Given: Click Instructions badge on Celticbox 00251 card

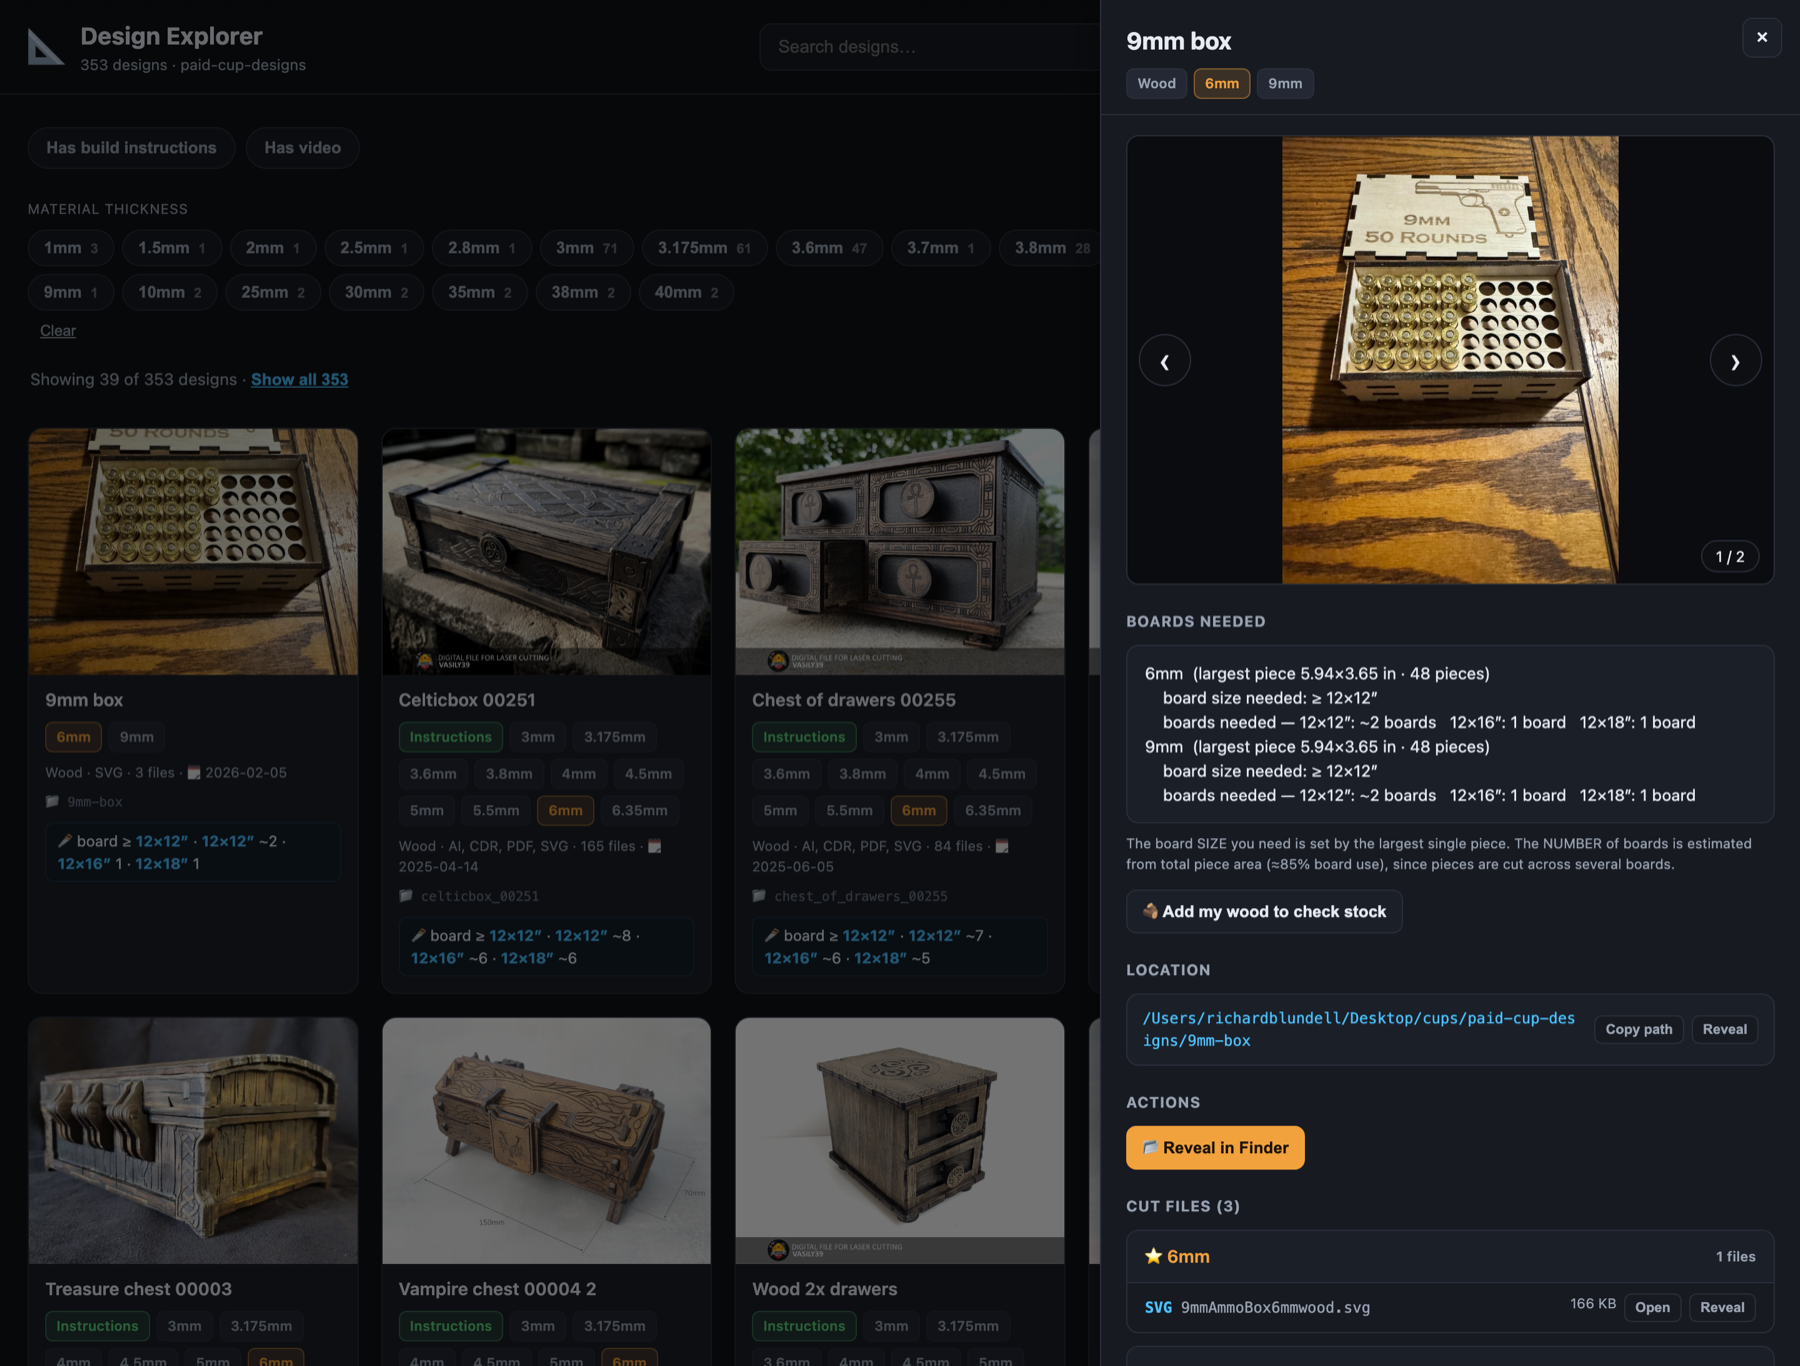Looking at the screenshot, I should pos(450,737).
